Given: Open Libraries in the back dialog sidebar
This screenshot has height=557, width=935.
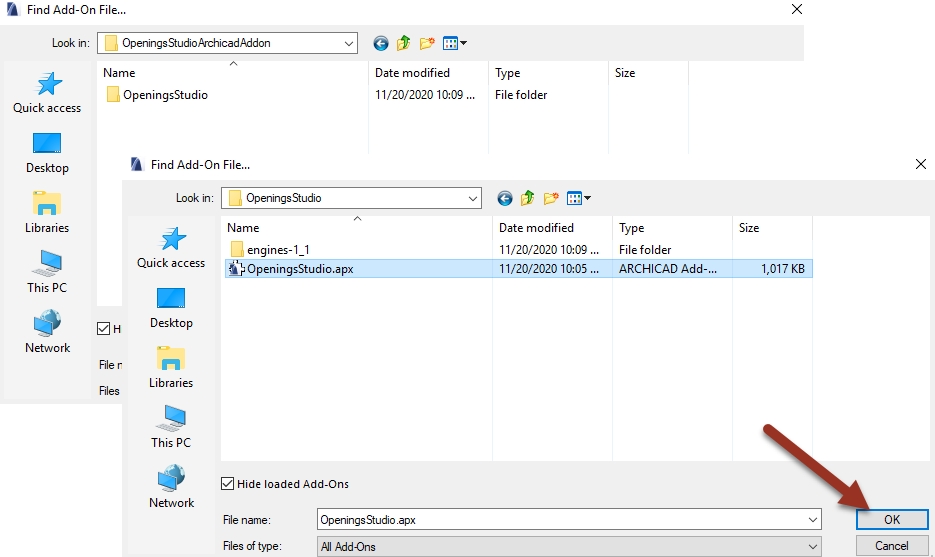Looking at the screenshot, I should tap(47, 213).
